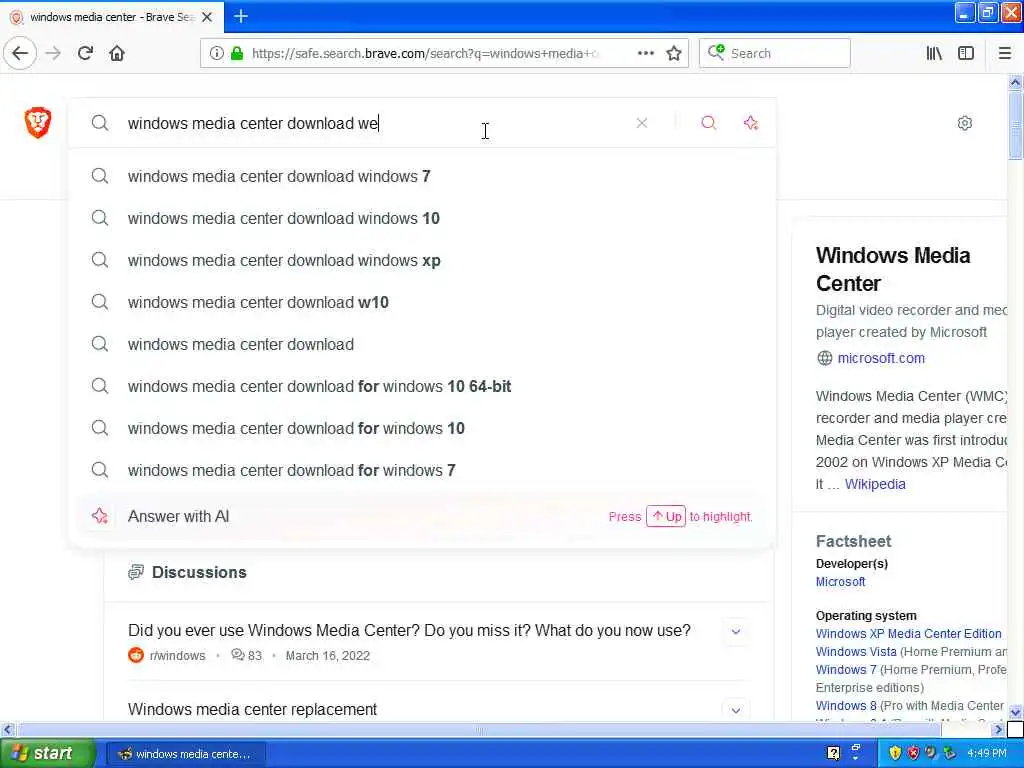
Task: Click the 'March 16, 2022' date text
Action: pos(327,655)
